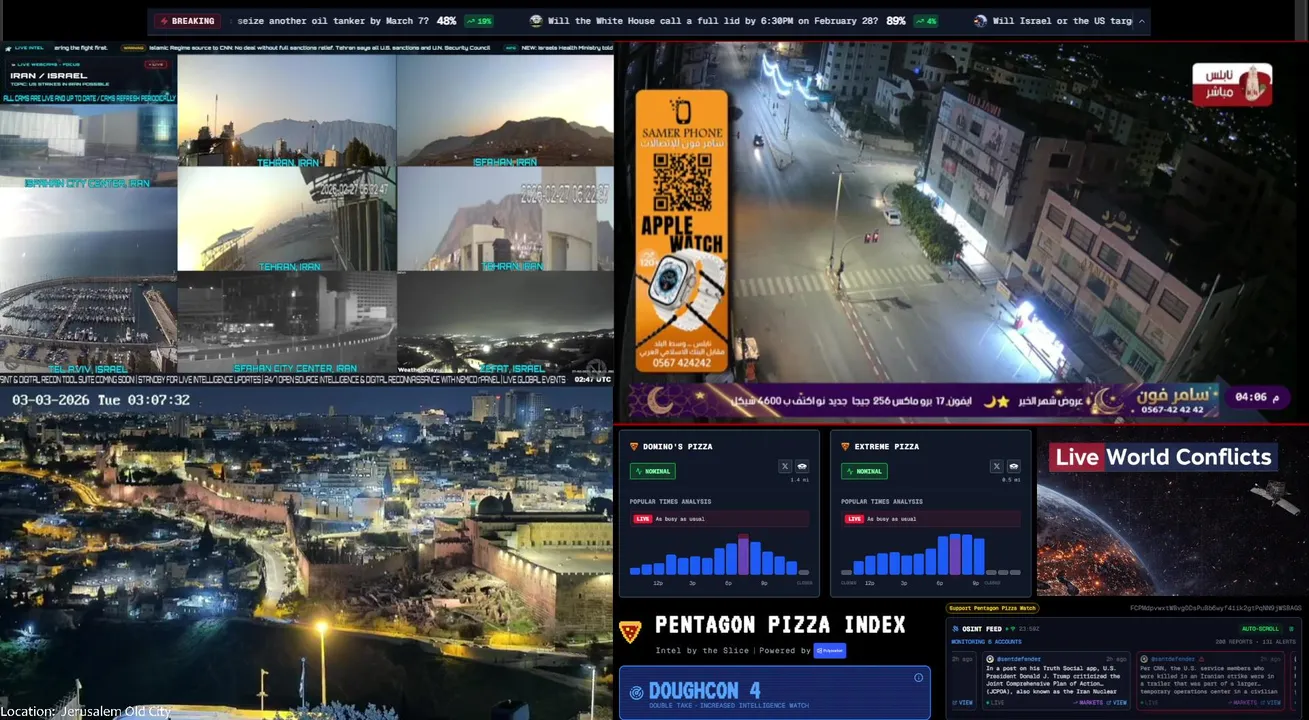Click the 02:47 UTC clock readout
The width and height of the screenshot is (1309, 720).
(590, 380)
